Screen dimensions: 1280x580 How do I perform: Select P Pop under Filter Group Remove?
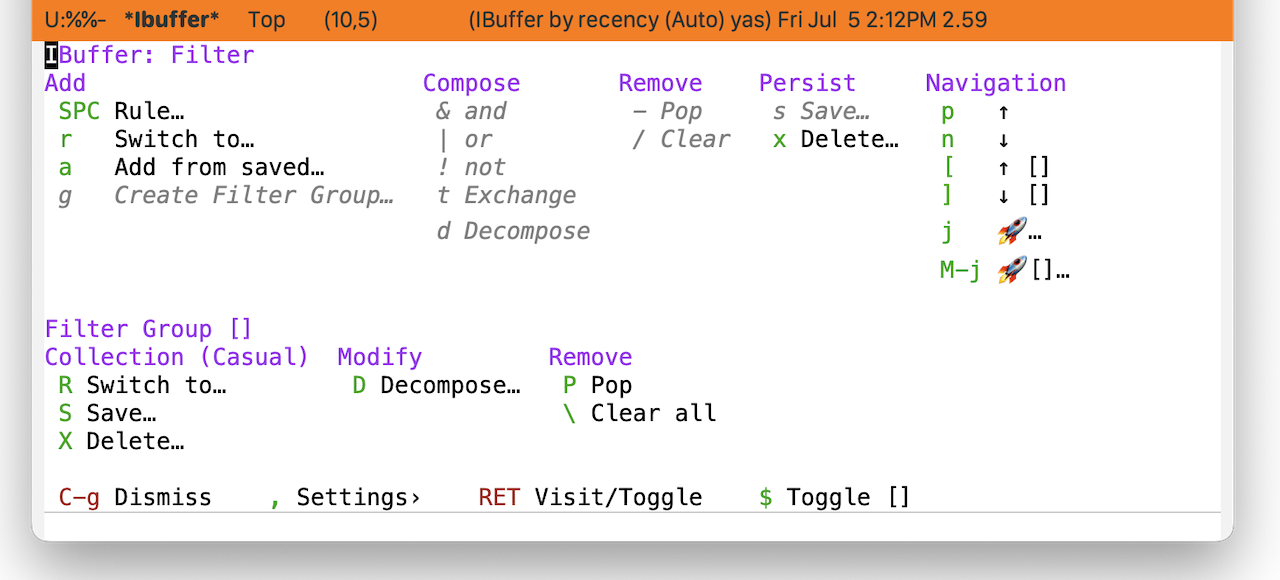597,385
